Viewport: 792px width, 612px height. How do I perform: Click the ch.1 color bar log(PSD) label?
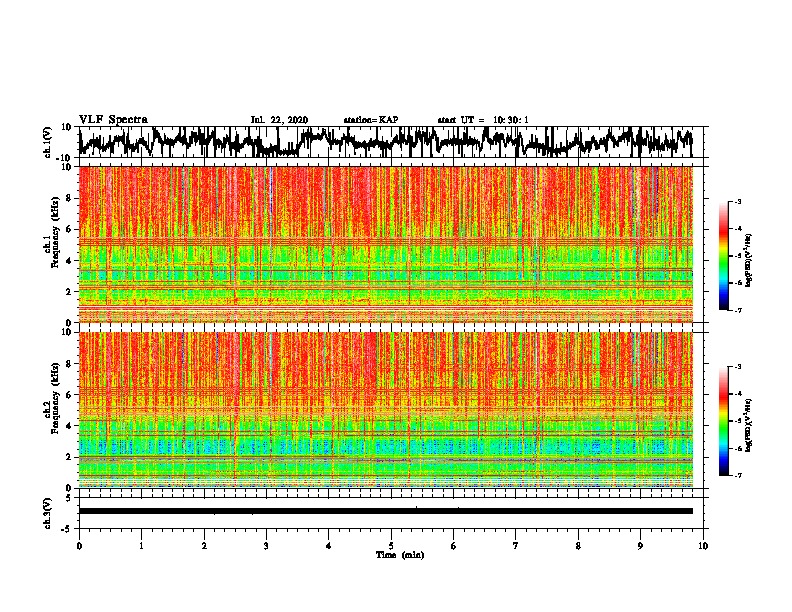click(x=748, y=260)
